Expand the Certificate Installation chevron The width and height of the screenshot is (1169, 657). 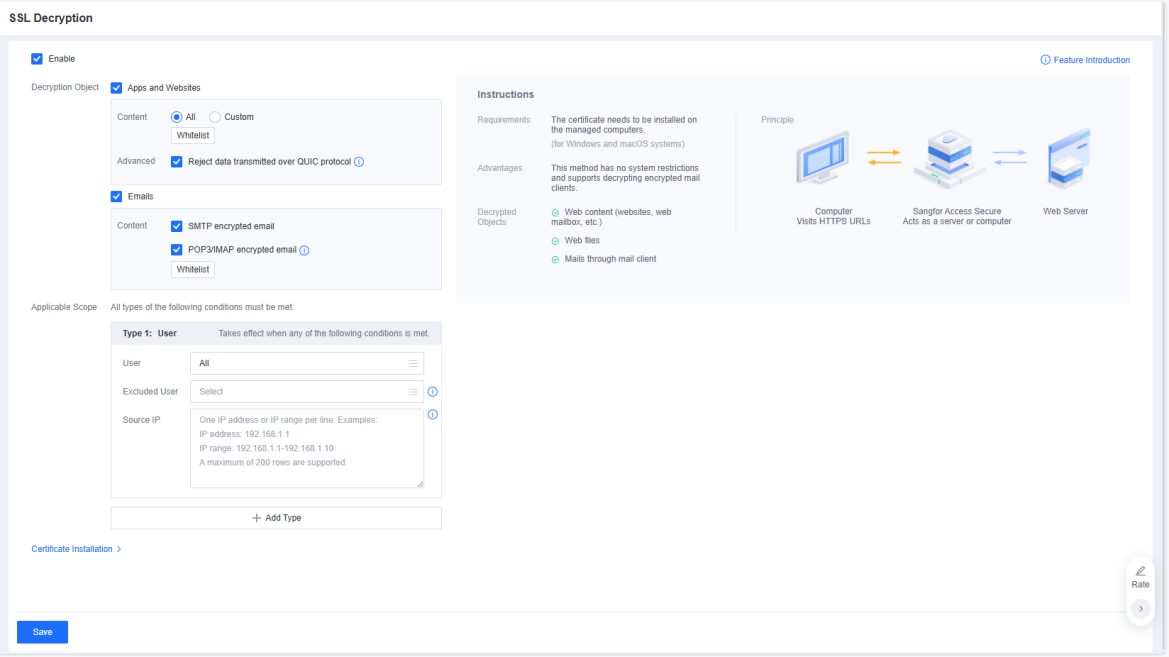[119, 550]
